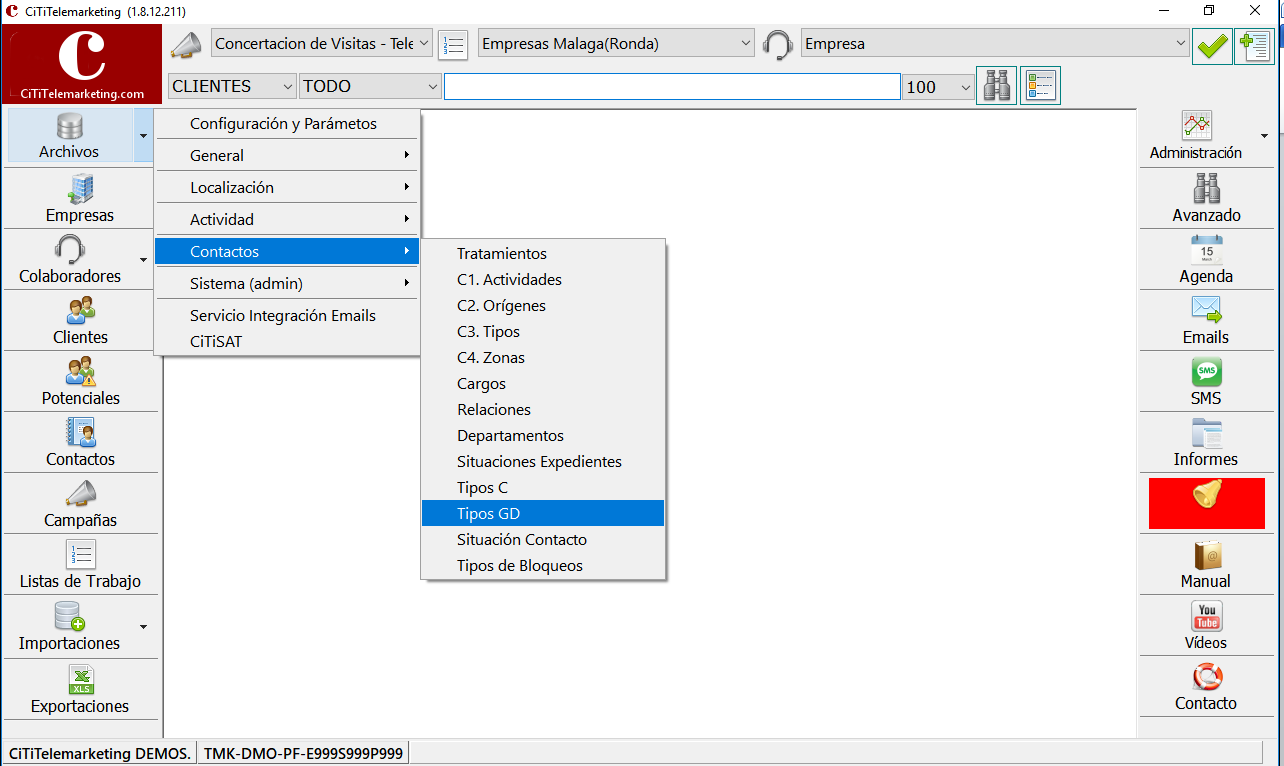This screenshot has width=1284, height=766.
Task: Click the red bell notification panel
Action: click(1206, 502)
